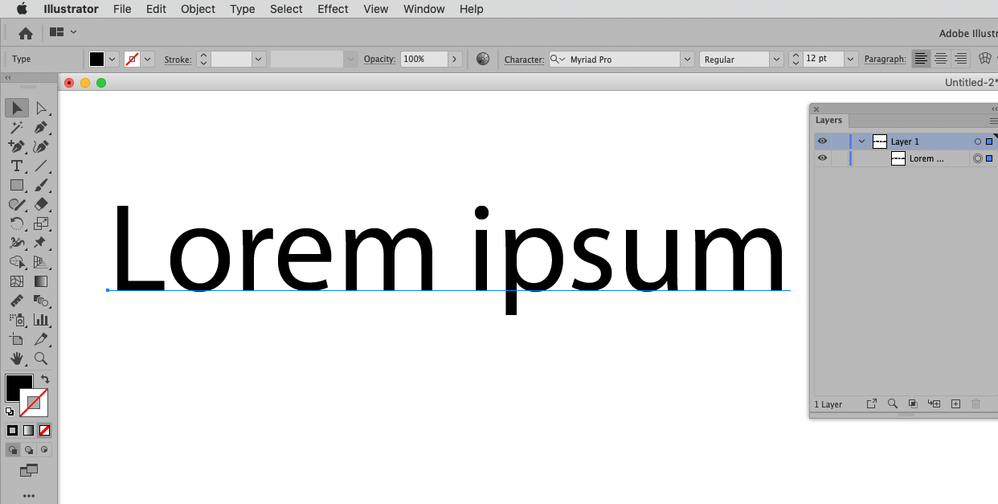Click Locate Object magnifier in Layers panel
Viewport: 998px width, 504px height.
892,403
